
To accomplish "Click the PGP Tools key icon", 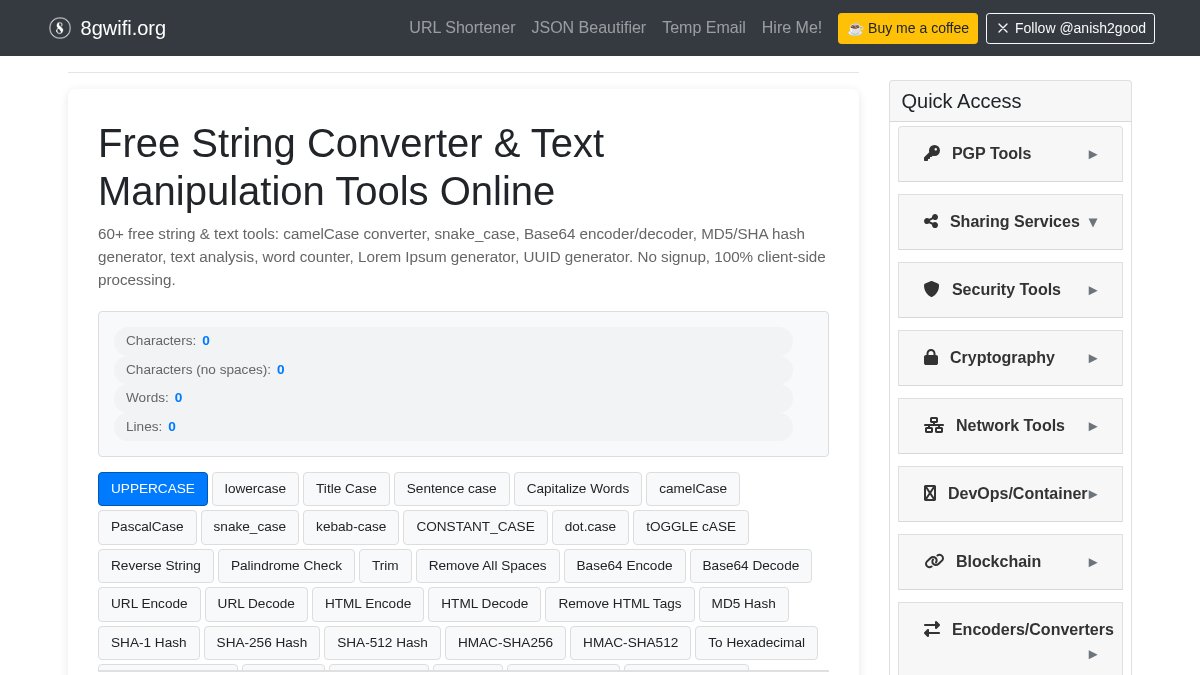I will pyautogui.click(x=931, y=153).
